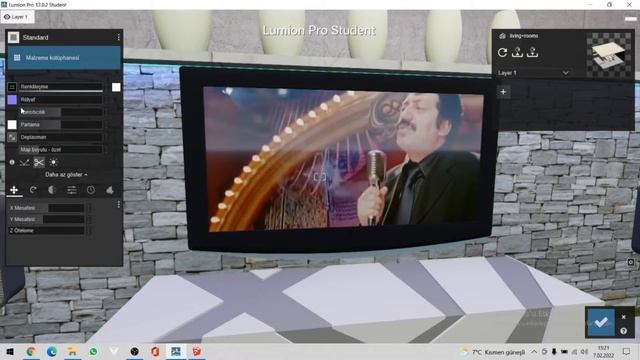
Task: Open File Explorer from the taskbar
Action: (72, 351)
